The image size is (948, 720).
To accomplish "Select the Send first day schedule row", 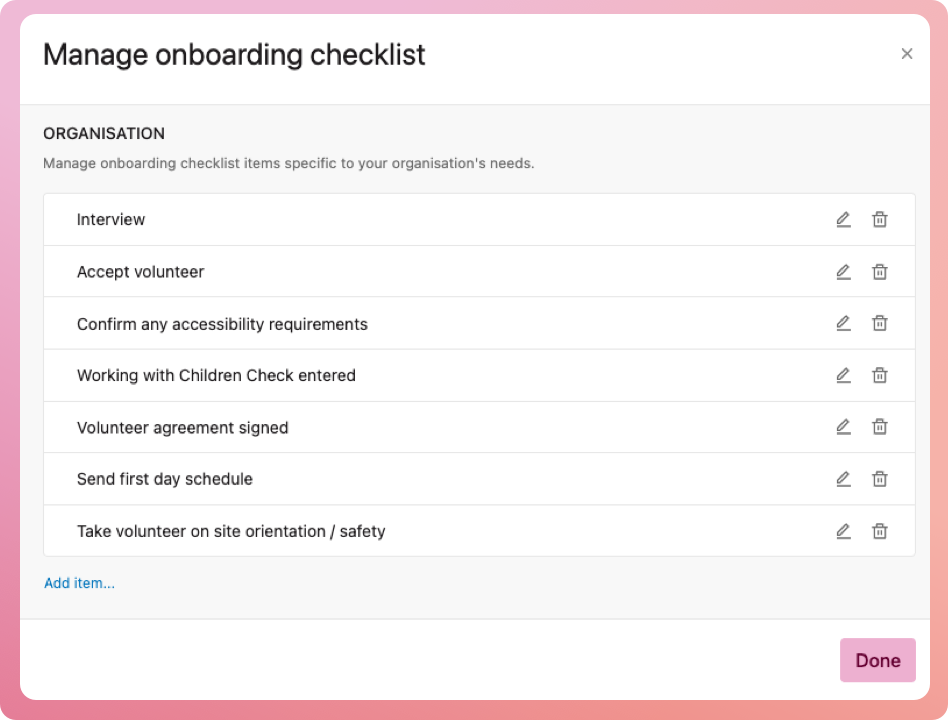I will 165,479.
